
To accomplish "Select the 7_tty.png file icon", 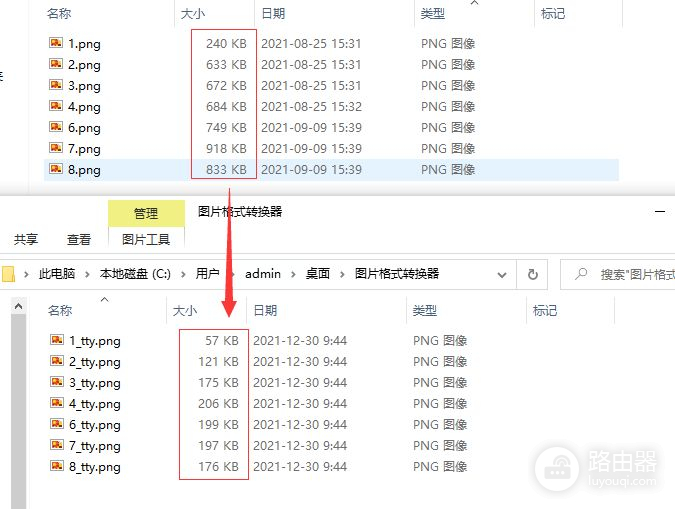I will pyautogui.click(x=57, y=445).
